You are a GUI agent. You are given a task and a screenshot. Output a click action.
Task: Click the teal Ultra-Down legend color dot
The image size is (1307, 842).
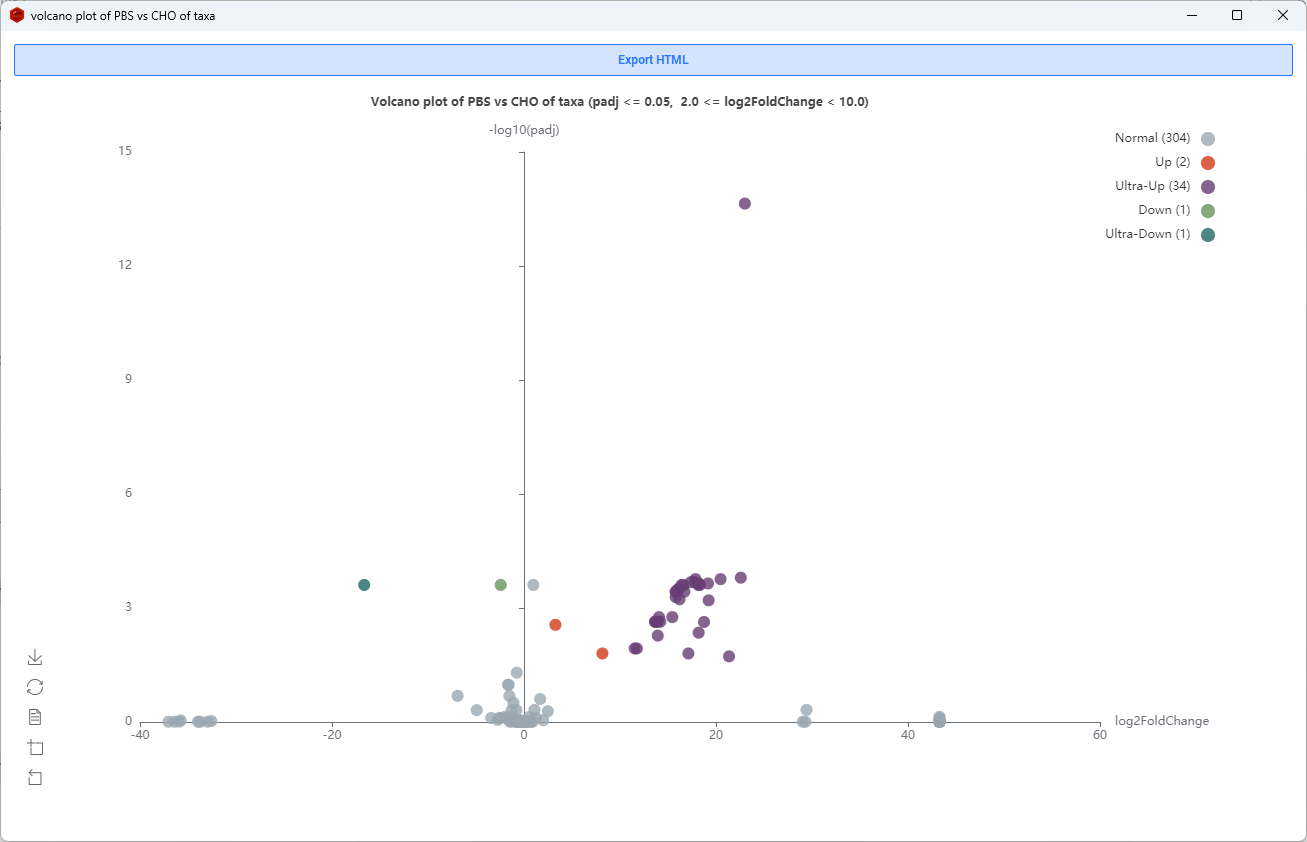[1208, 235]
